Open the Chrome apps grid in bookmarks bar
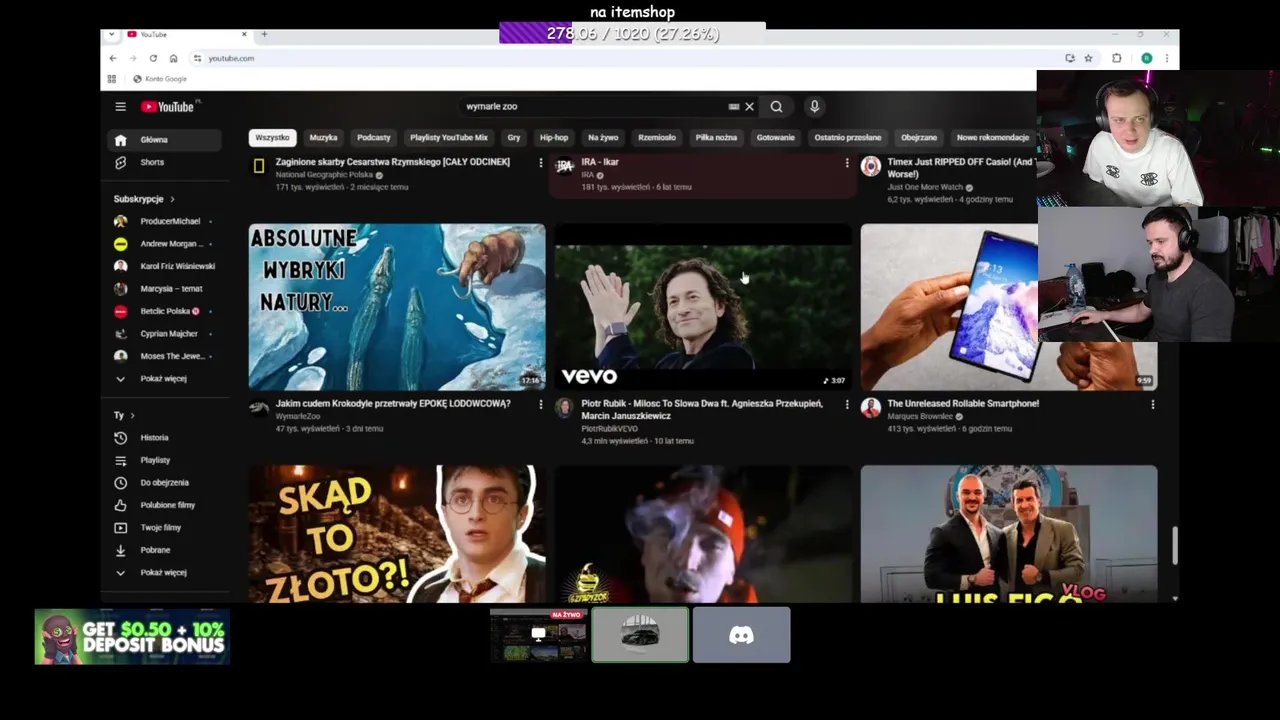This screenshot has height=720, width=1280. click(112, 79)
